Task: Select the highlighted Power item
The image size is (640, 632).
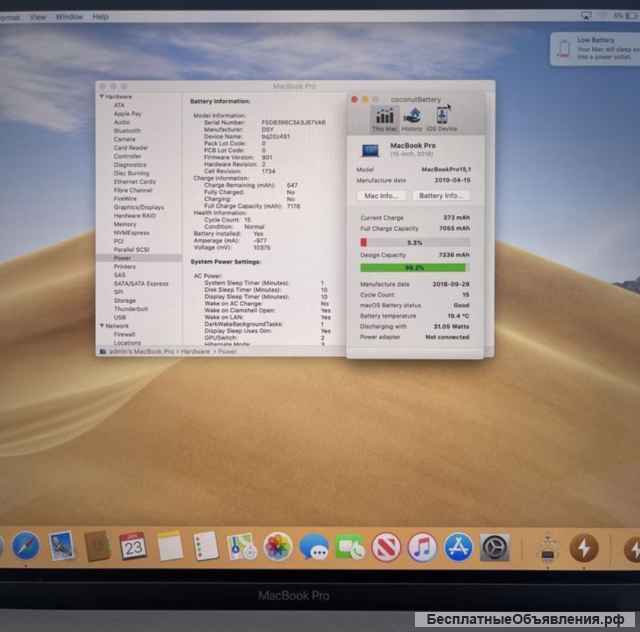Action: pyautogui.click(x=139, y=258)
